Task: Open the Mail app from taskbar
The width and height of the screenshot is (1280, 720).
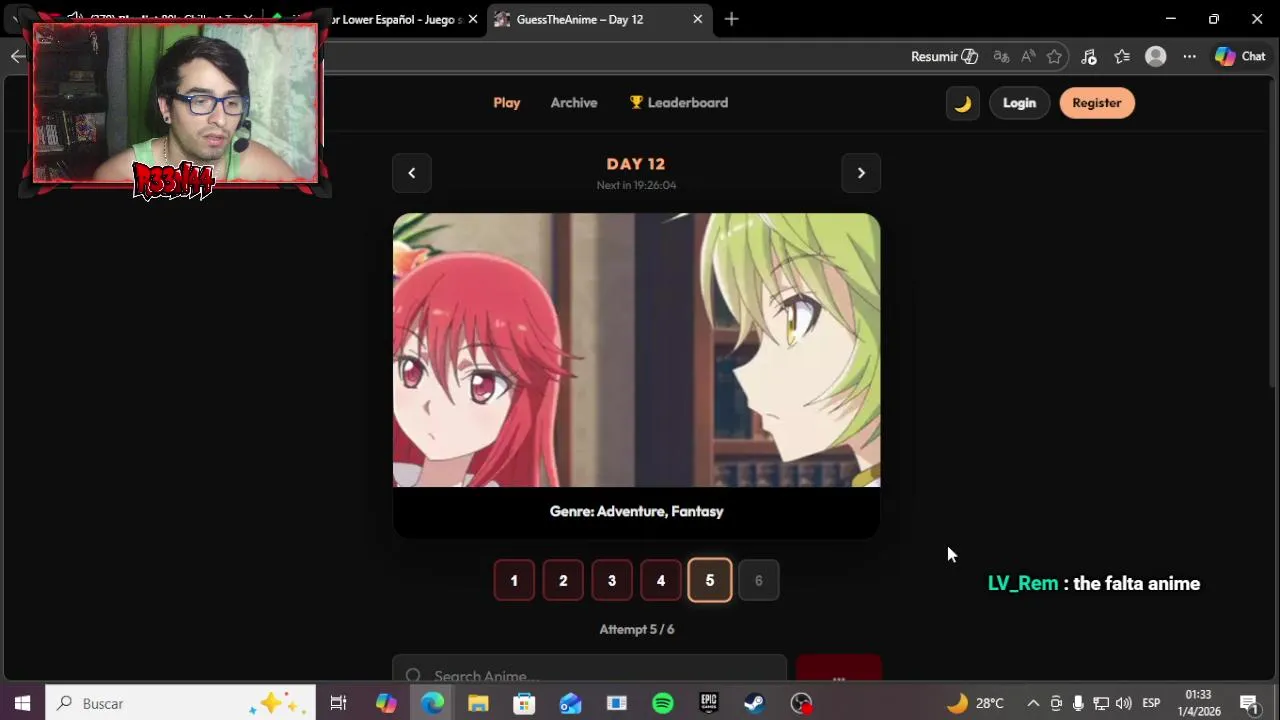Action: click(570, 703)
